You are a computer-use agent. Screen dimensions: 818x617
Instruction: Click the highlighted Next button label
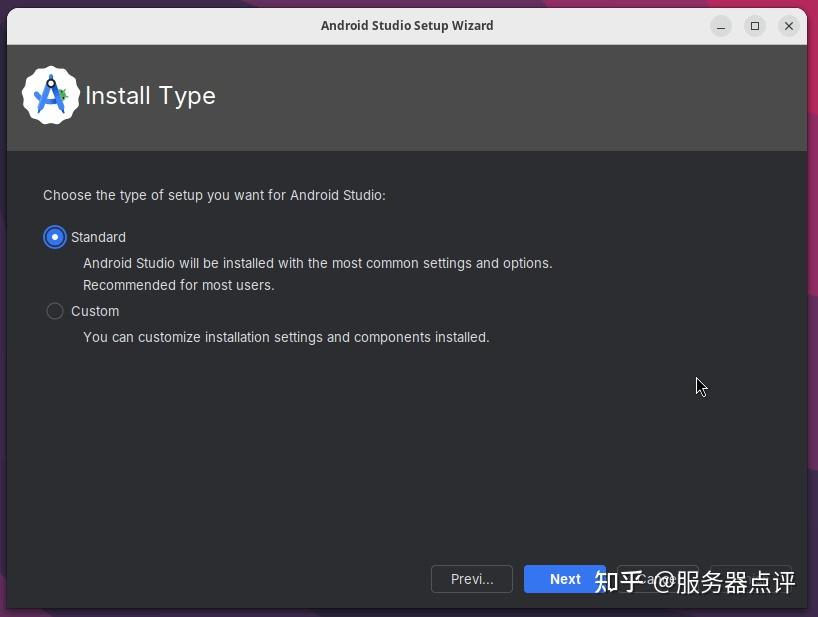pos(564,579)
